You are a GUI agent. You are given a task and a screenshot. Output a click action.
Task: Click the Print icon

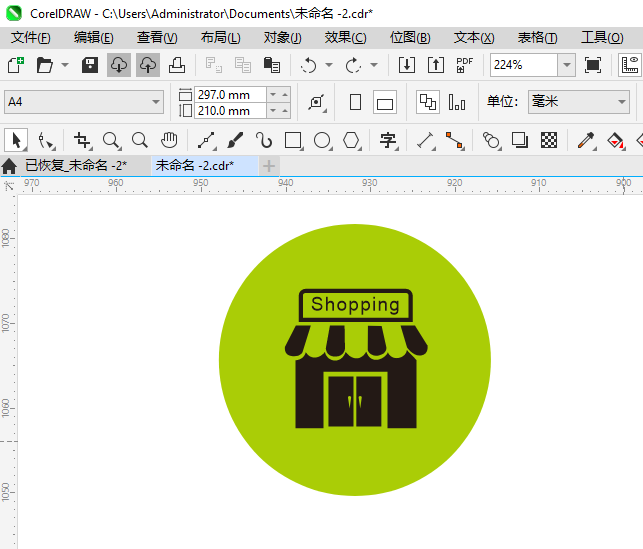pyautogui.click(x=177, y=65)
